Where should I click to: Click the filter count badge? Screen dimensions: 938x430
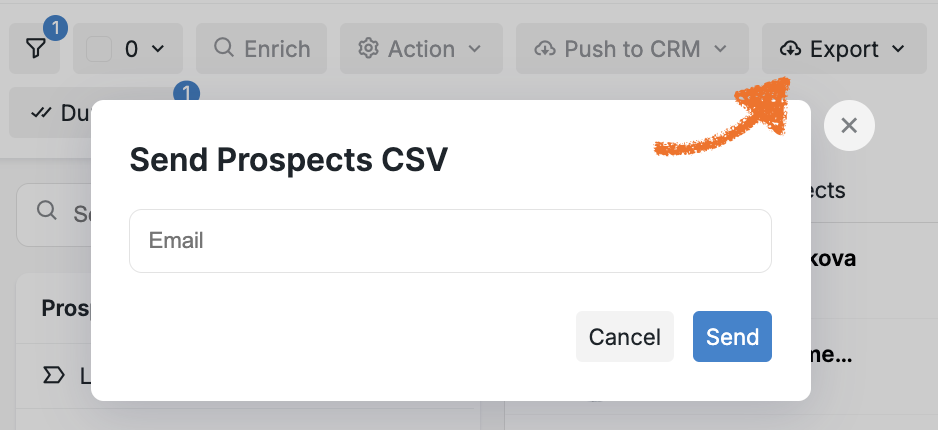point(56,28)
